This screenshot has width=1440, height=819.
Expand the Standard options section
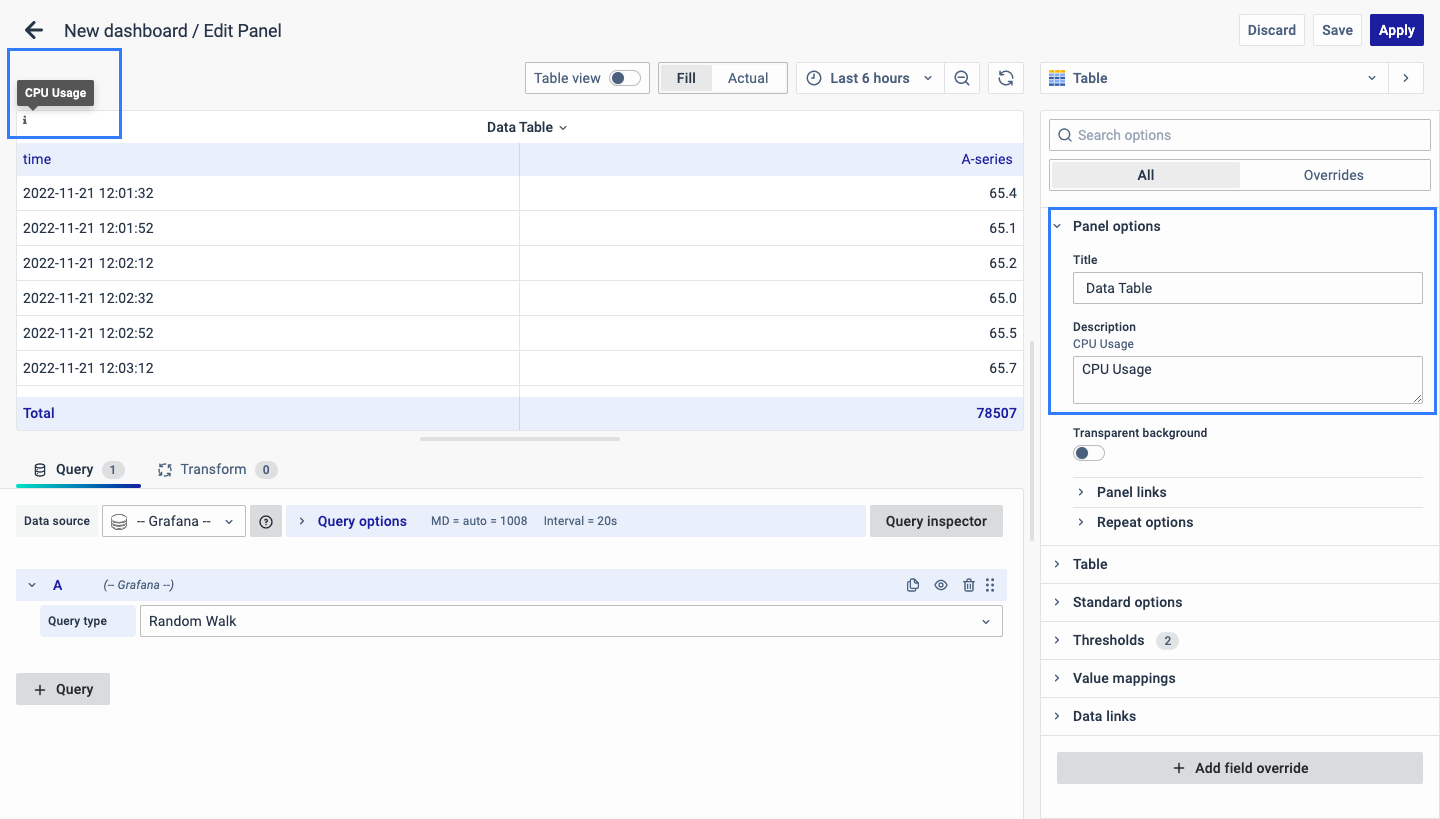point(1127,602)
